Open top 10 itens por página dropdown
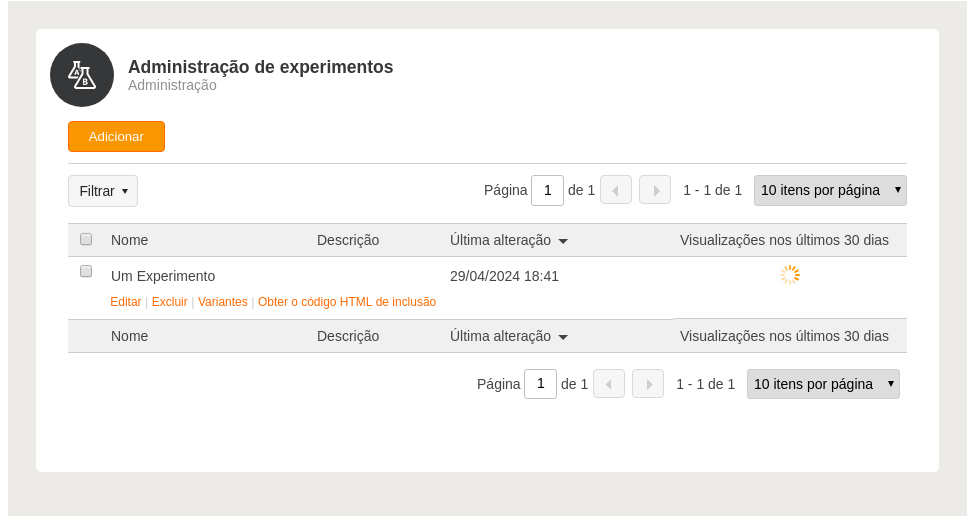The image size is (975, 525). click(x=830, y=190)
